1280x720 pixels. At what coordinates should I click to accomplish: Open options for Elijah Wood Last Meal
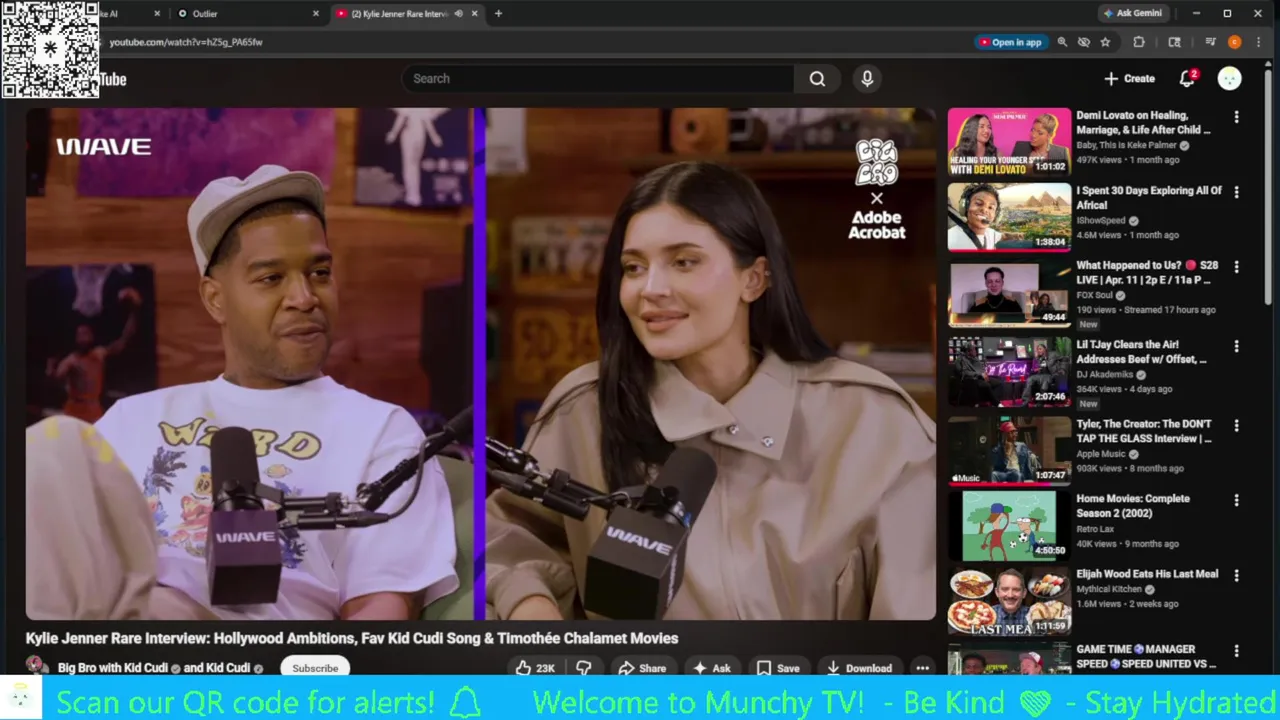click(1236, 576)
